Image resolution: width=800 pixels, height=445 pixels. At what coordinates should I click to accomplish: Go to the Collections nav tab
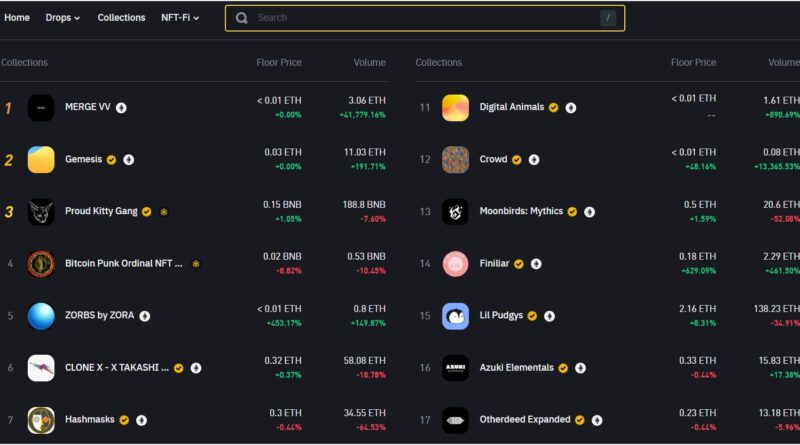click(121, 18)
